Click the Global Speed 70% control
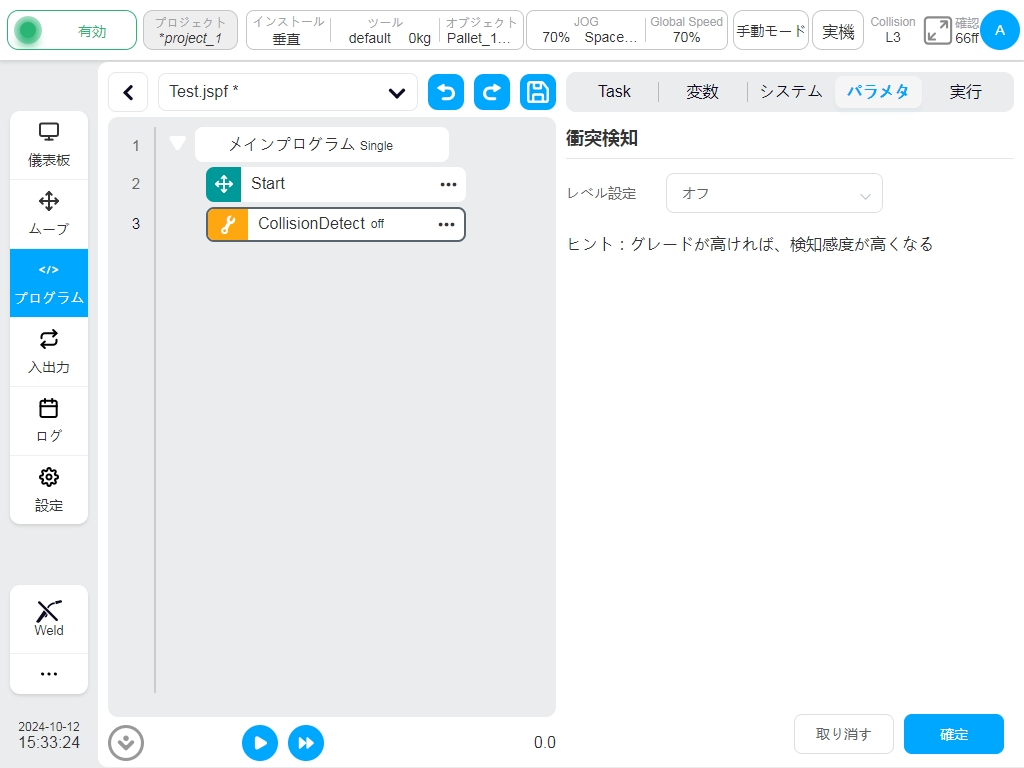Image resolution: width=1024 pixels, height=768 pixels. [686, 31]
